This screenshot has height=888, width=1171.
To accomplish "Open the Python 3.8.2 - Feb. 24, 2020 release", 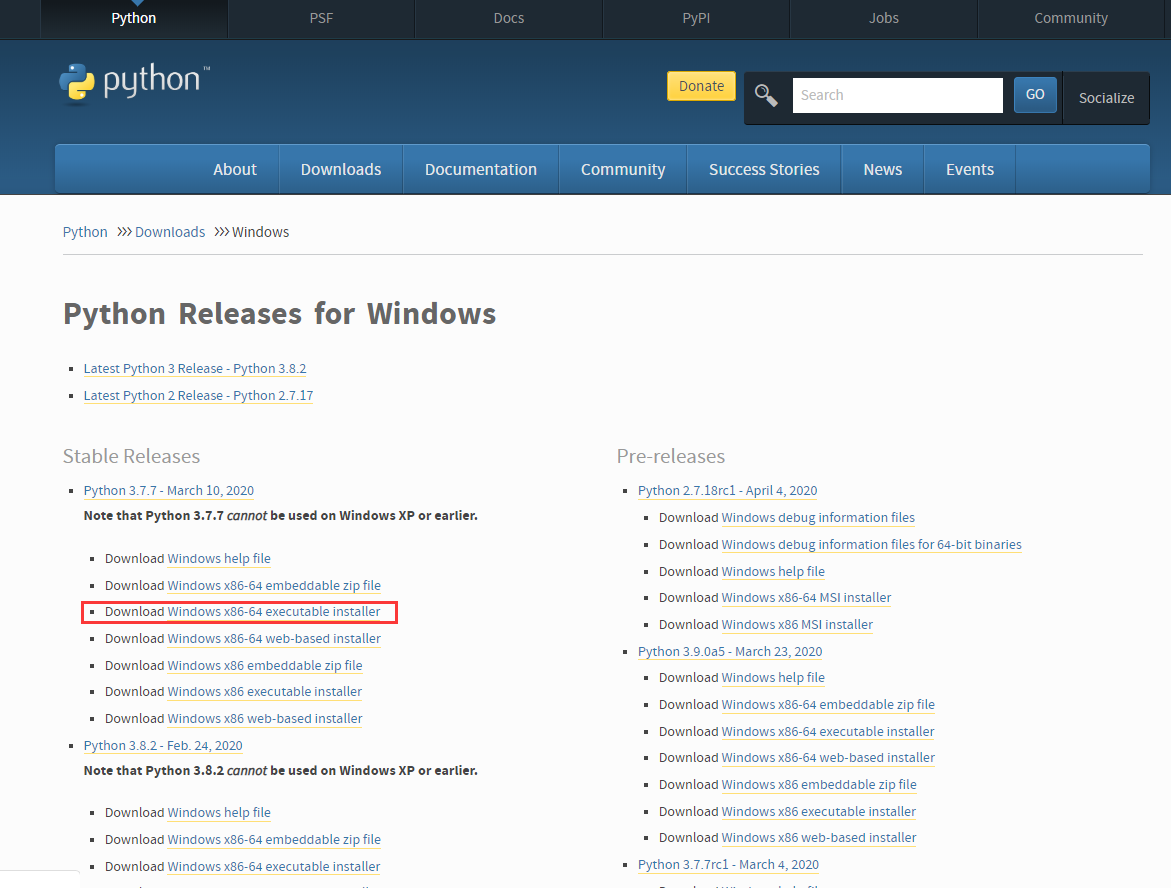I will pos(163,745).
